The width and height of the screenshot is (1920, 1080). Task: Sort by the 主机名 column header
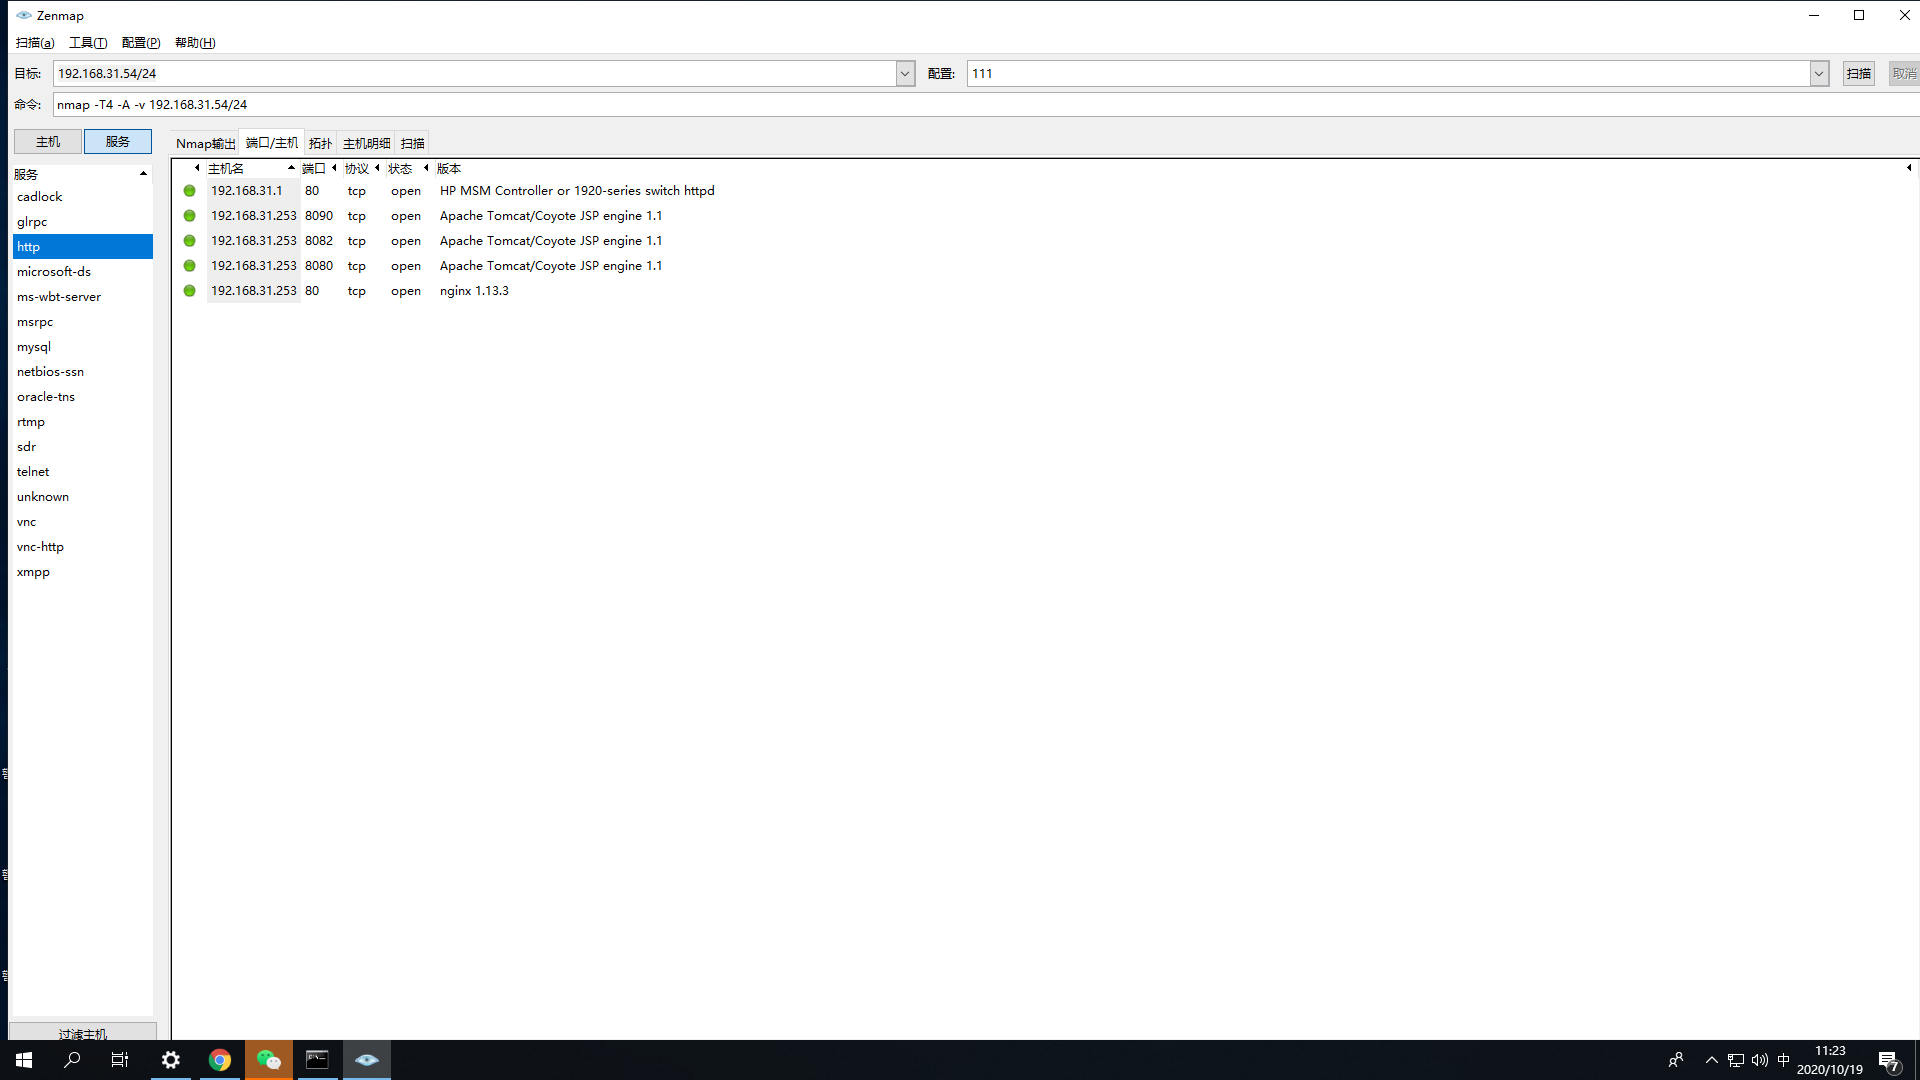(226, 168)
